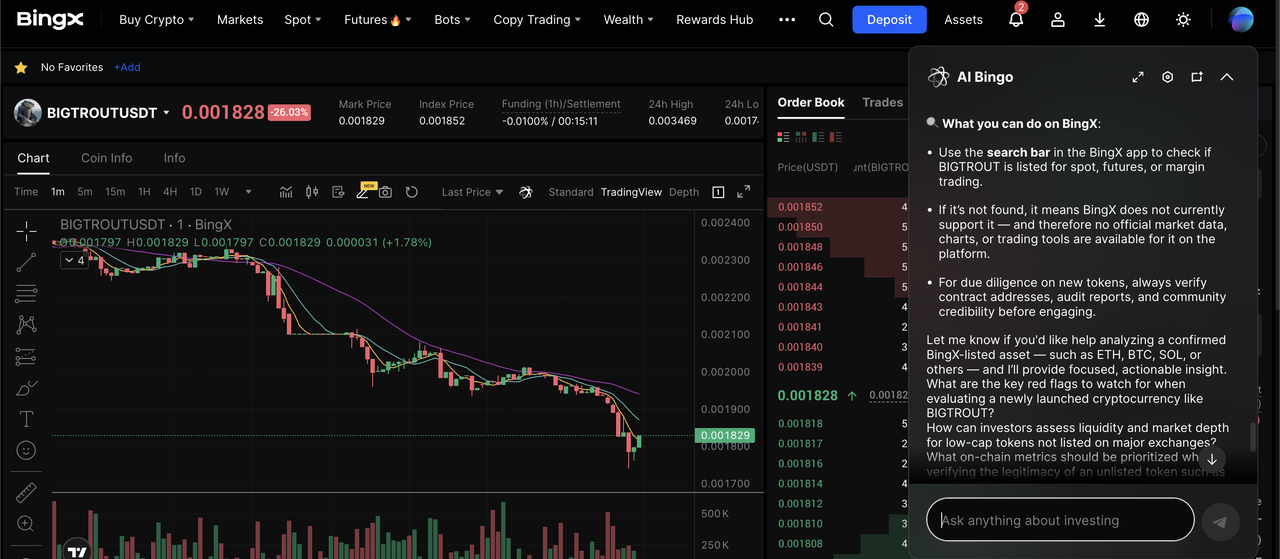Click the Ask anything about investing field
Image resolution: width=1280 pixels, height=559 pixels.
click(x=1060, y=520)
